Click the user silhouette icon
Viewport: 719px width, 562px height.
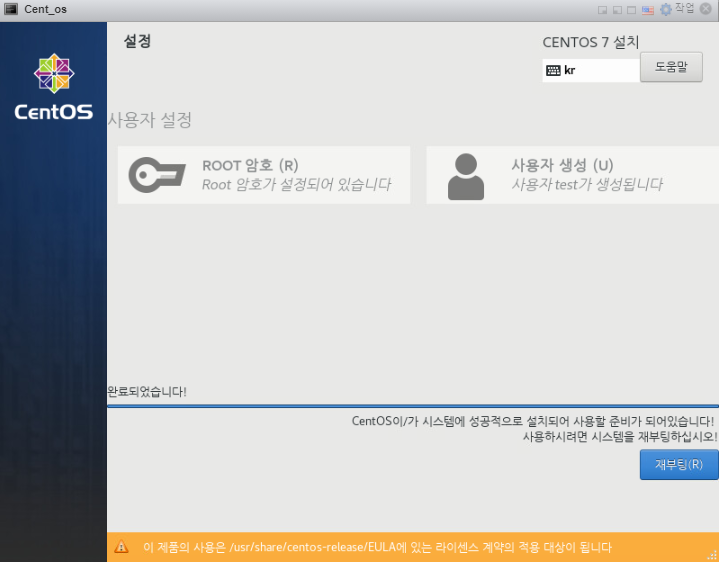(466, 176)
